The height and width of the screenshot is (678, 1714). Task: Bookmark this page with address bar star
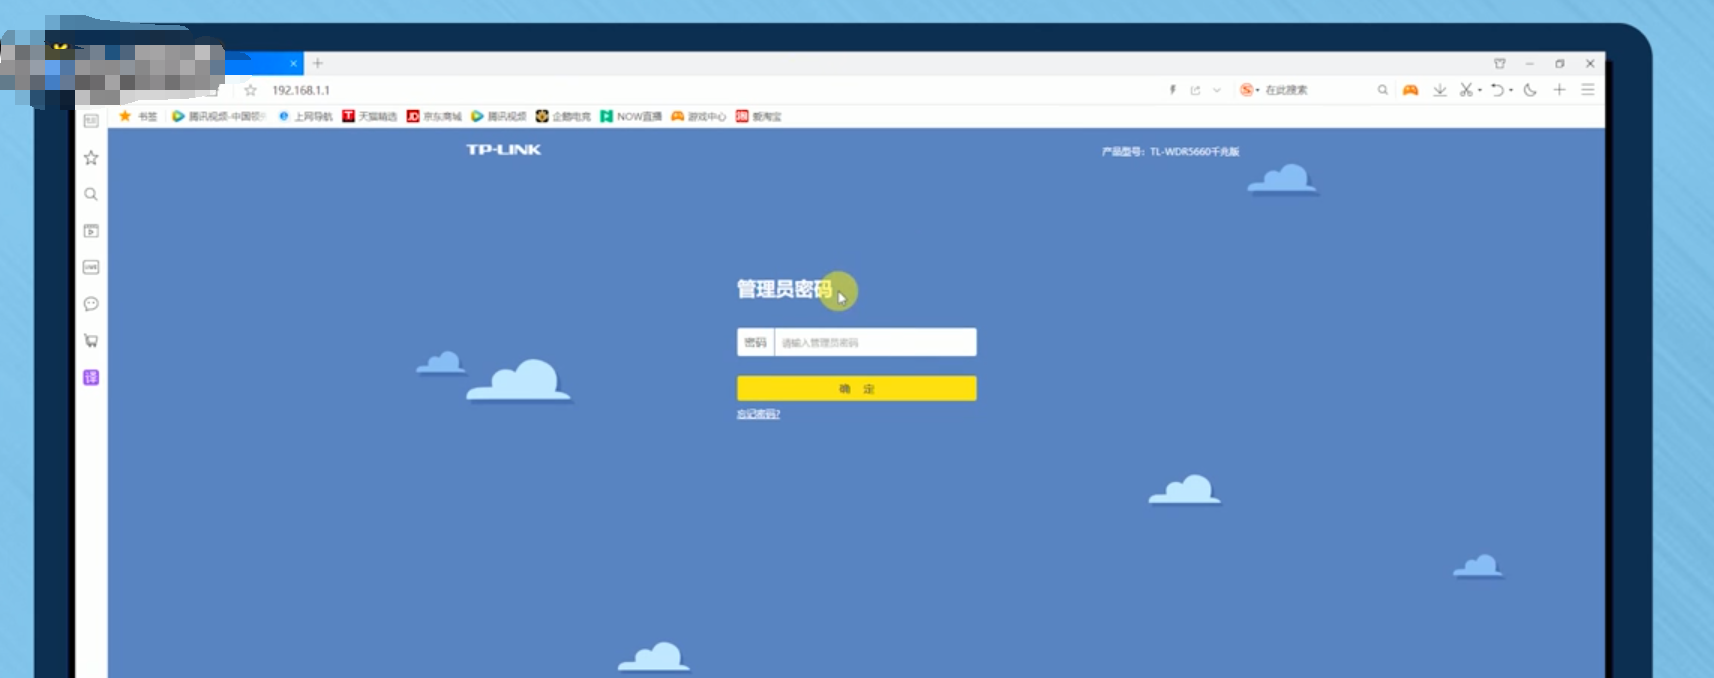251,90
